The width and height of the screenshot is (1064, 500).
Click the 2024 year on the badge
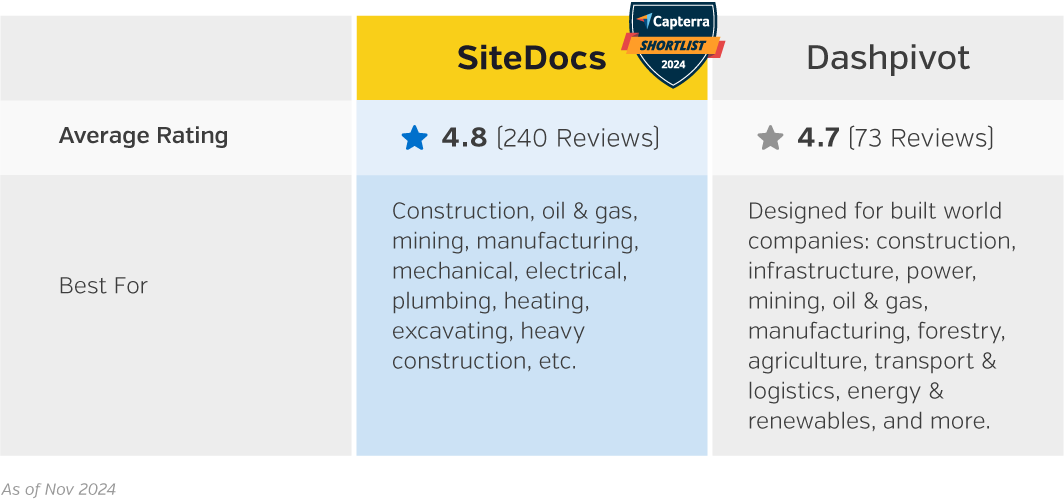pyautogui.click(x=673, y=65)
